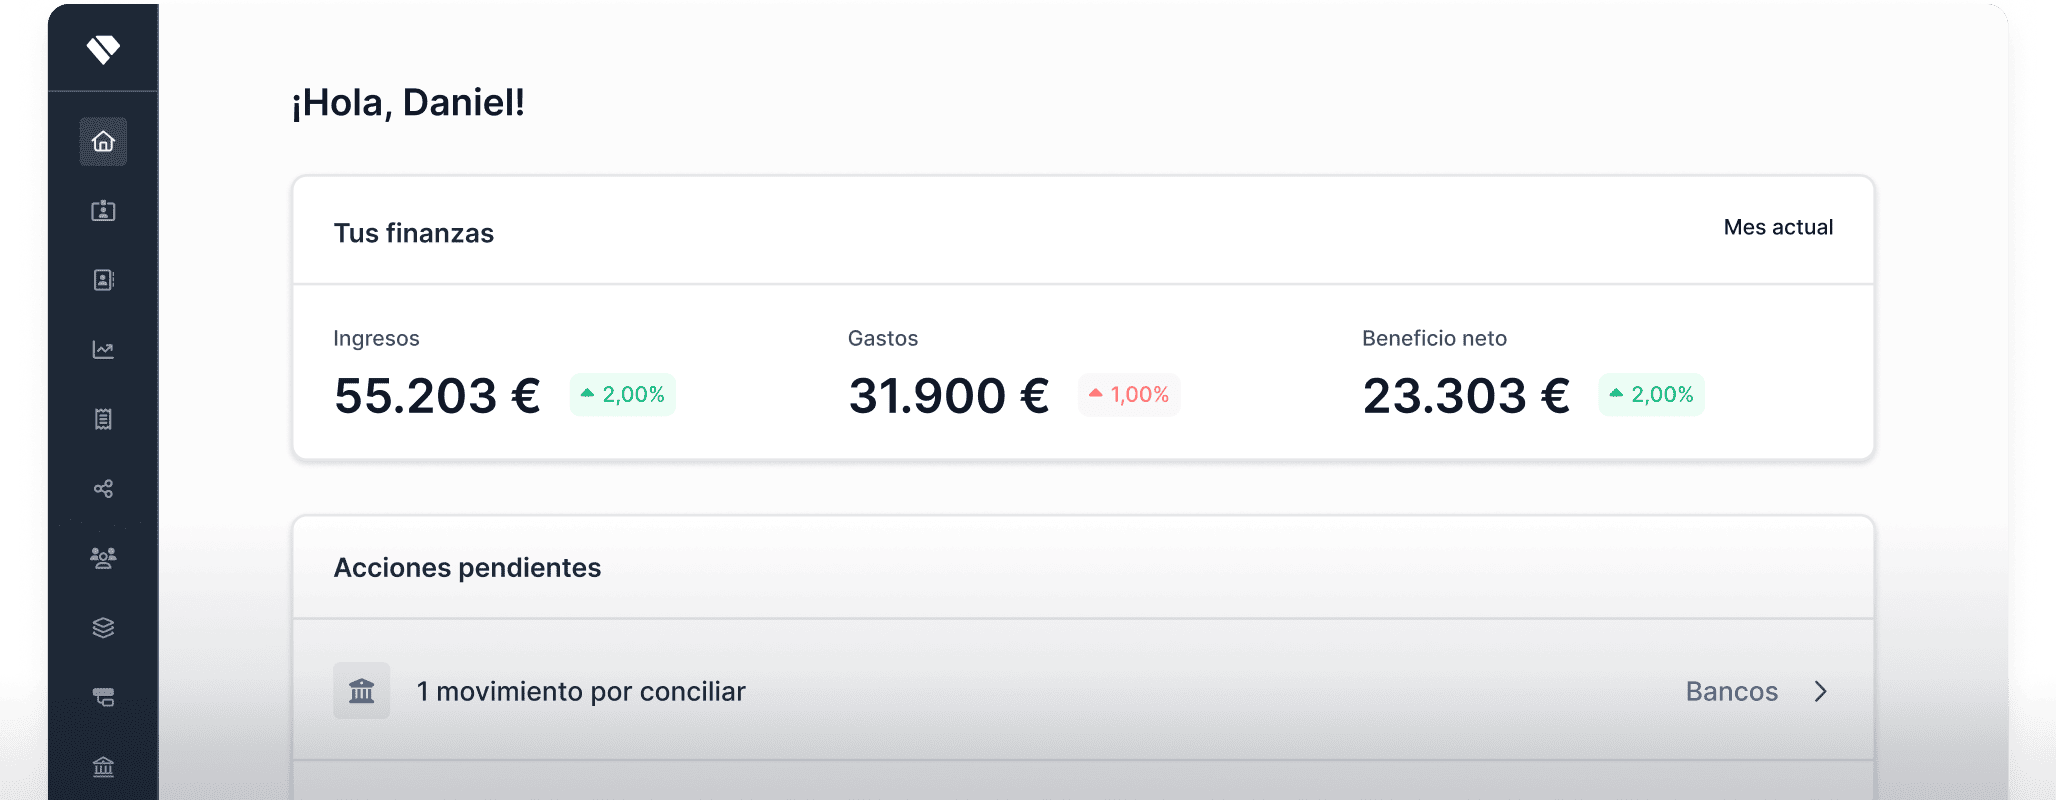
Task: Open the analytics chart sidebar icon
Action: click(x=103, y=350)
